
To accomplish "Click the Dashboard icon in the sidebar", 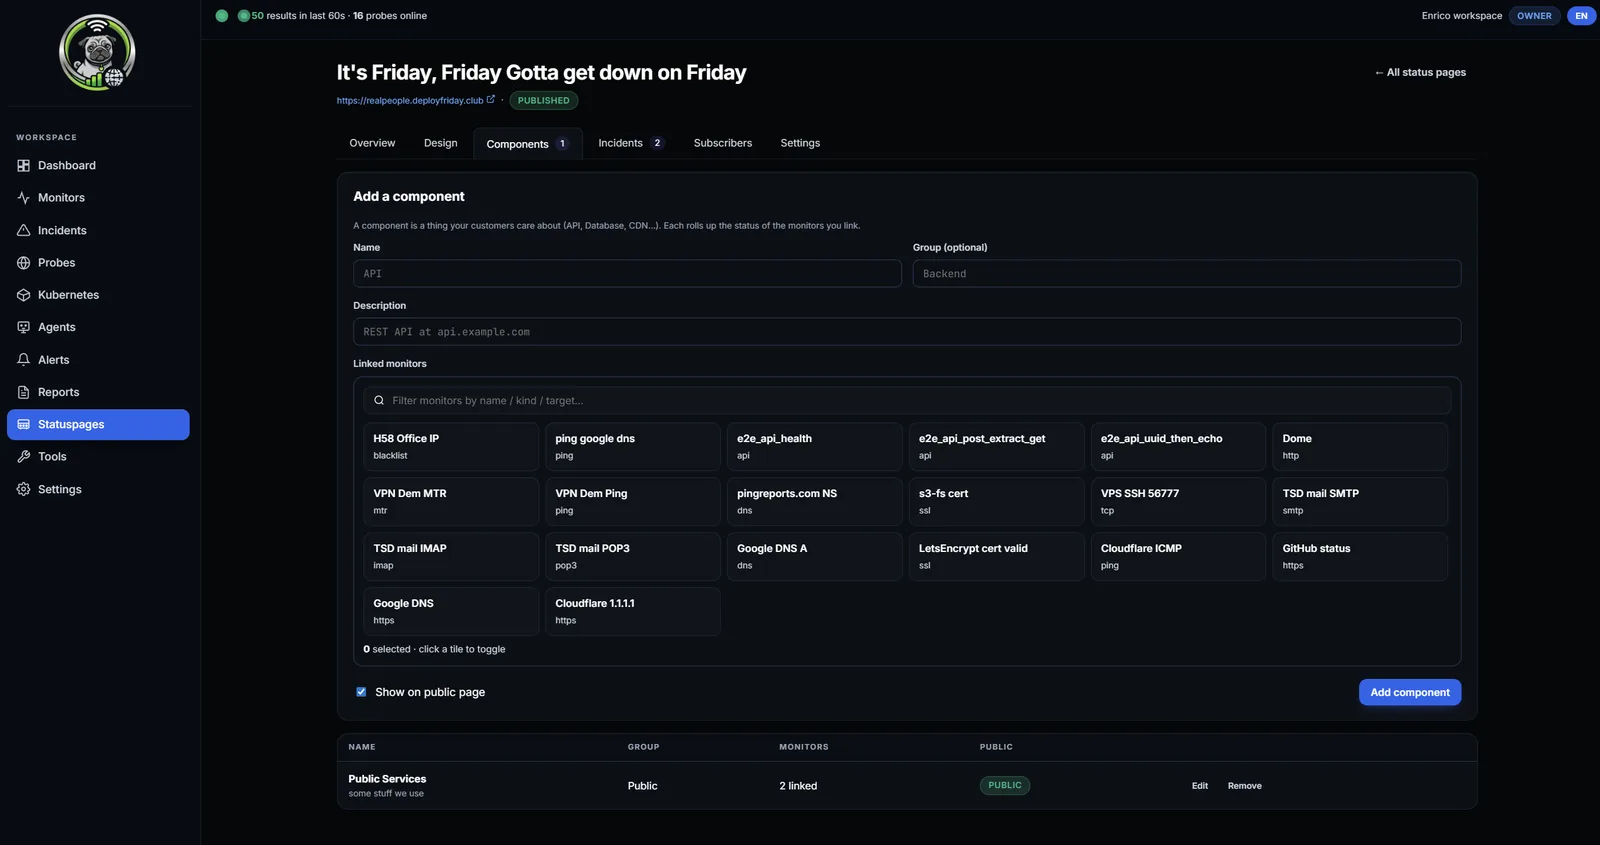I will (23, 166).
